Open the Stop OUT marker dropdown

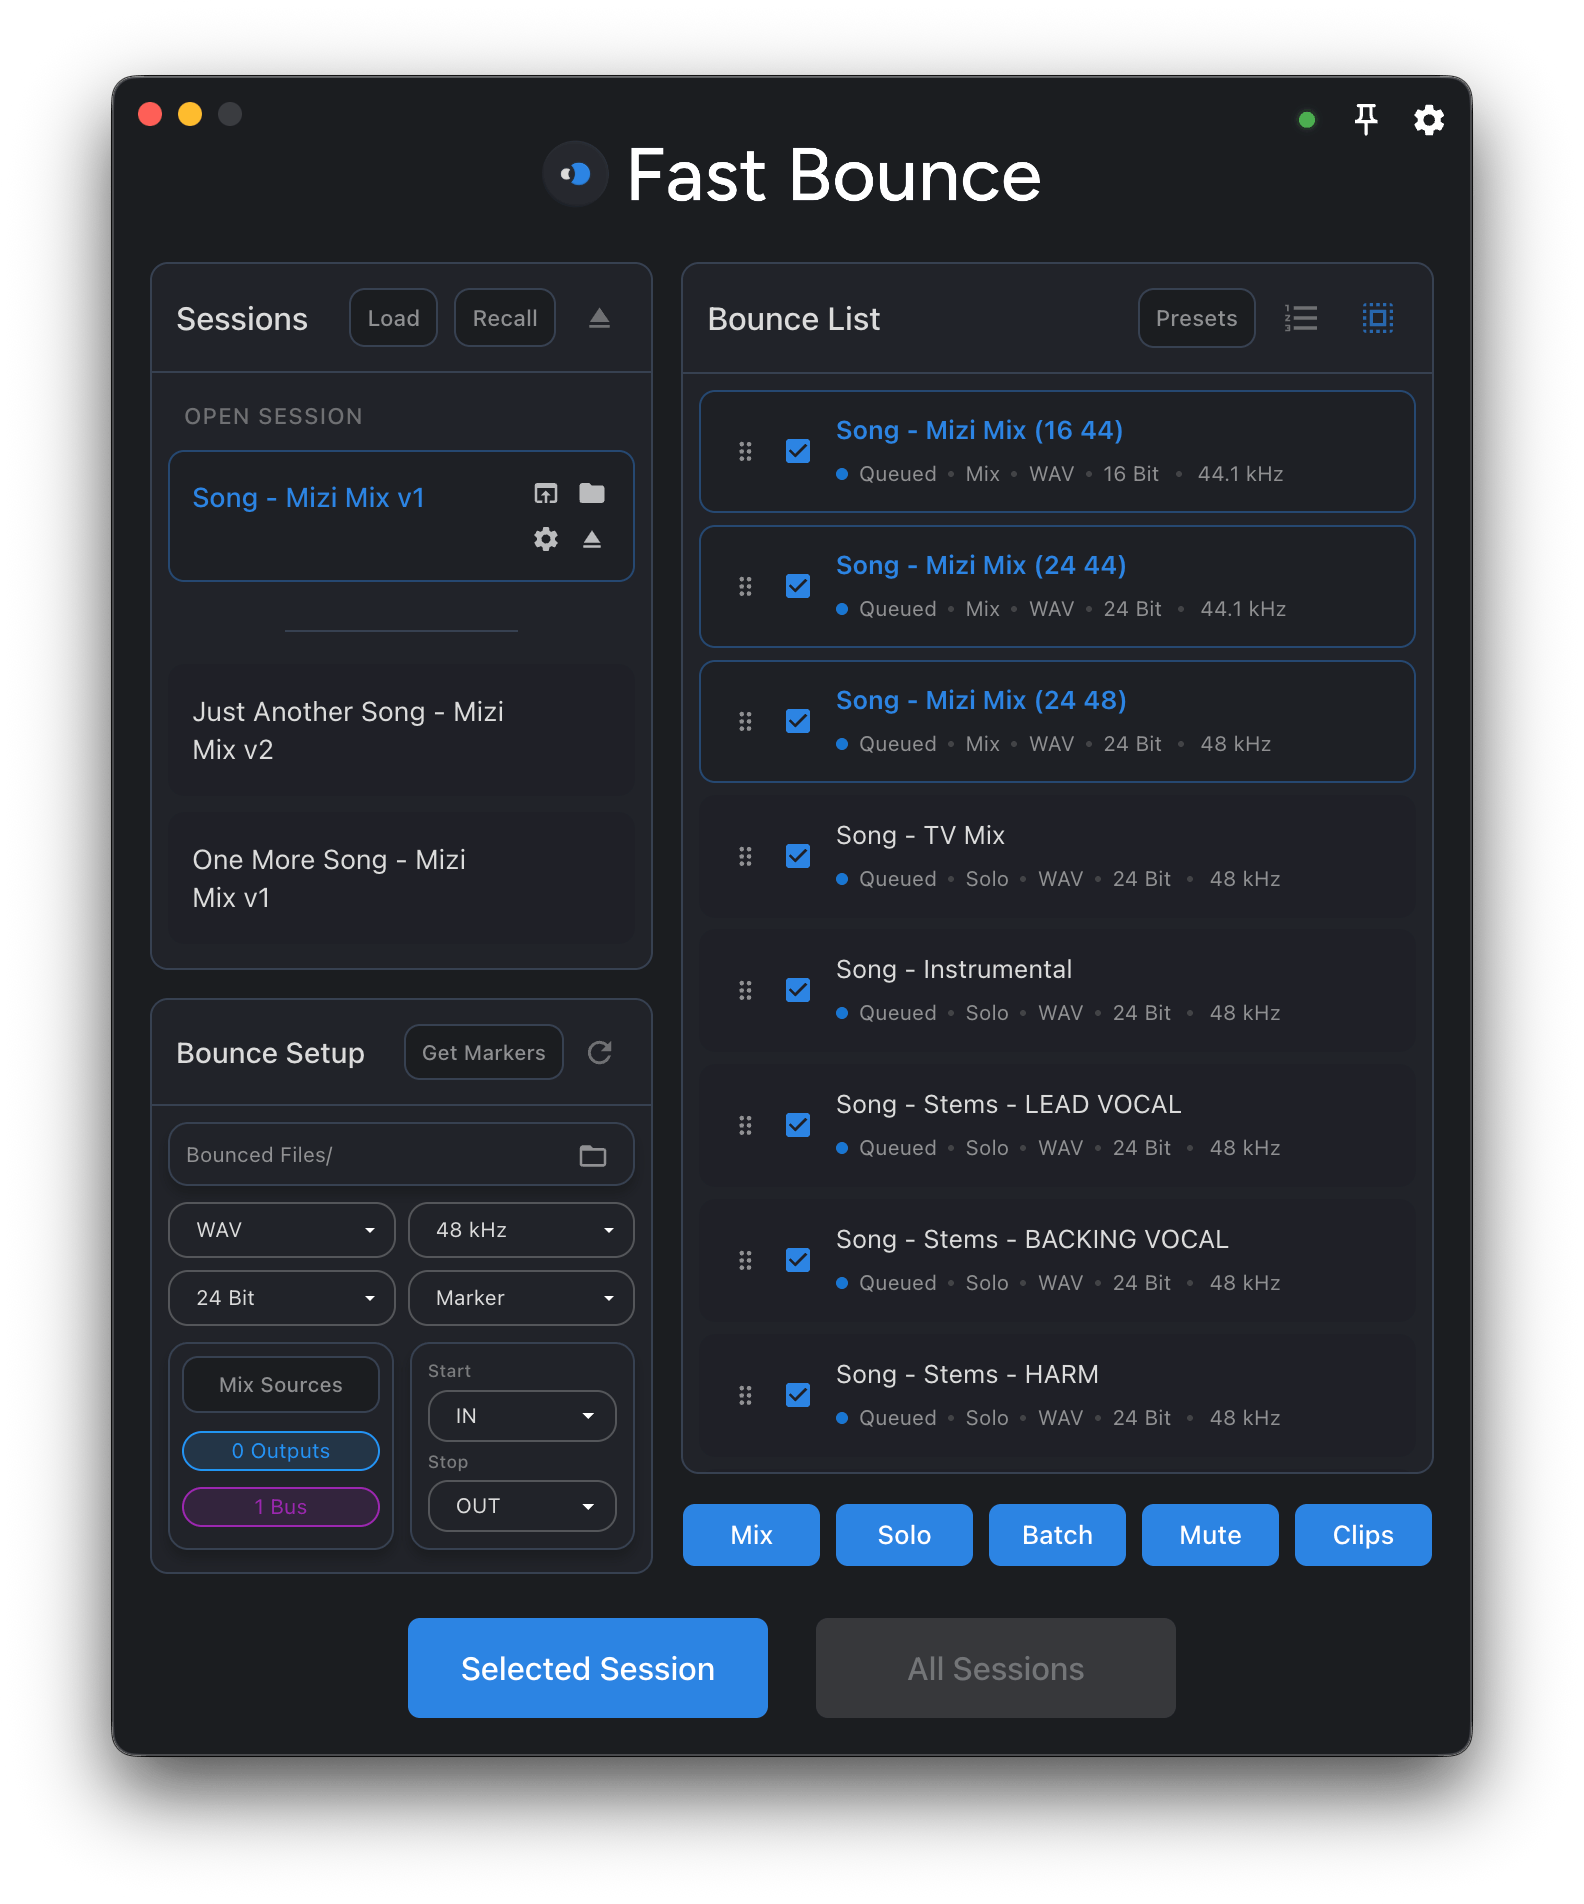pos(522,1506)
